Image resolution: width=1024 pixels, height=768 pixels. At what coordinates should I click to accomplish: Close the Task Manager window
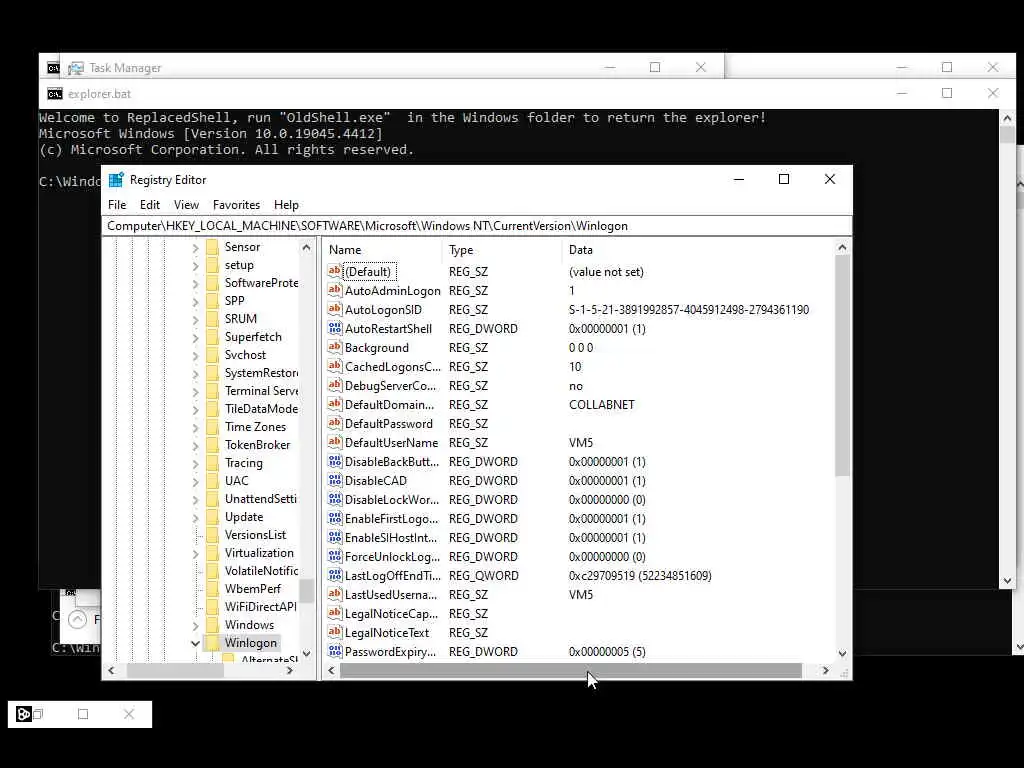click(x=701, y=67)
